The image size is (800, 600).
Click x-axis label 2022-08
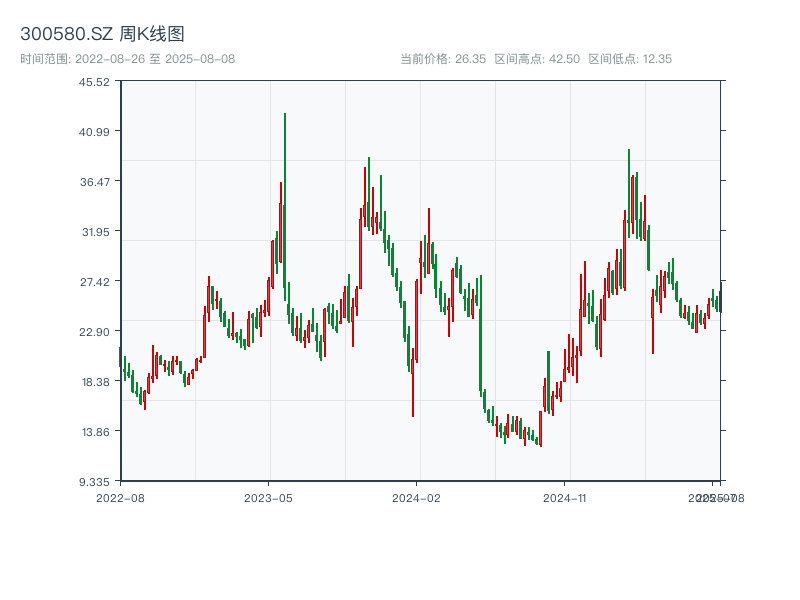[x=120, y=498]
